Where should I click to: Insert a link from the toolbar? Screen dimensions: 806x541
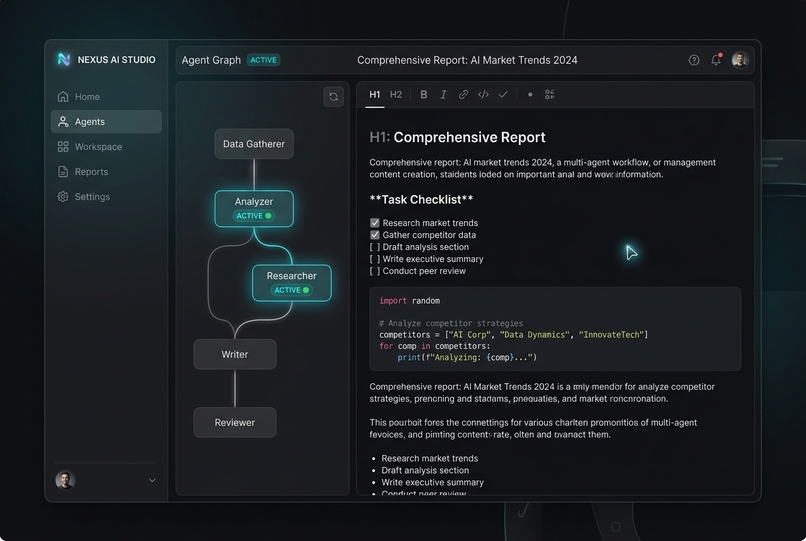pyautogui.click(x=463, y=95)
